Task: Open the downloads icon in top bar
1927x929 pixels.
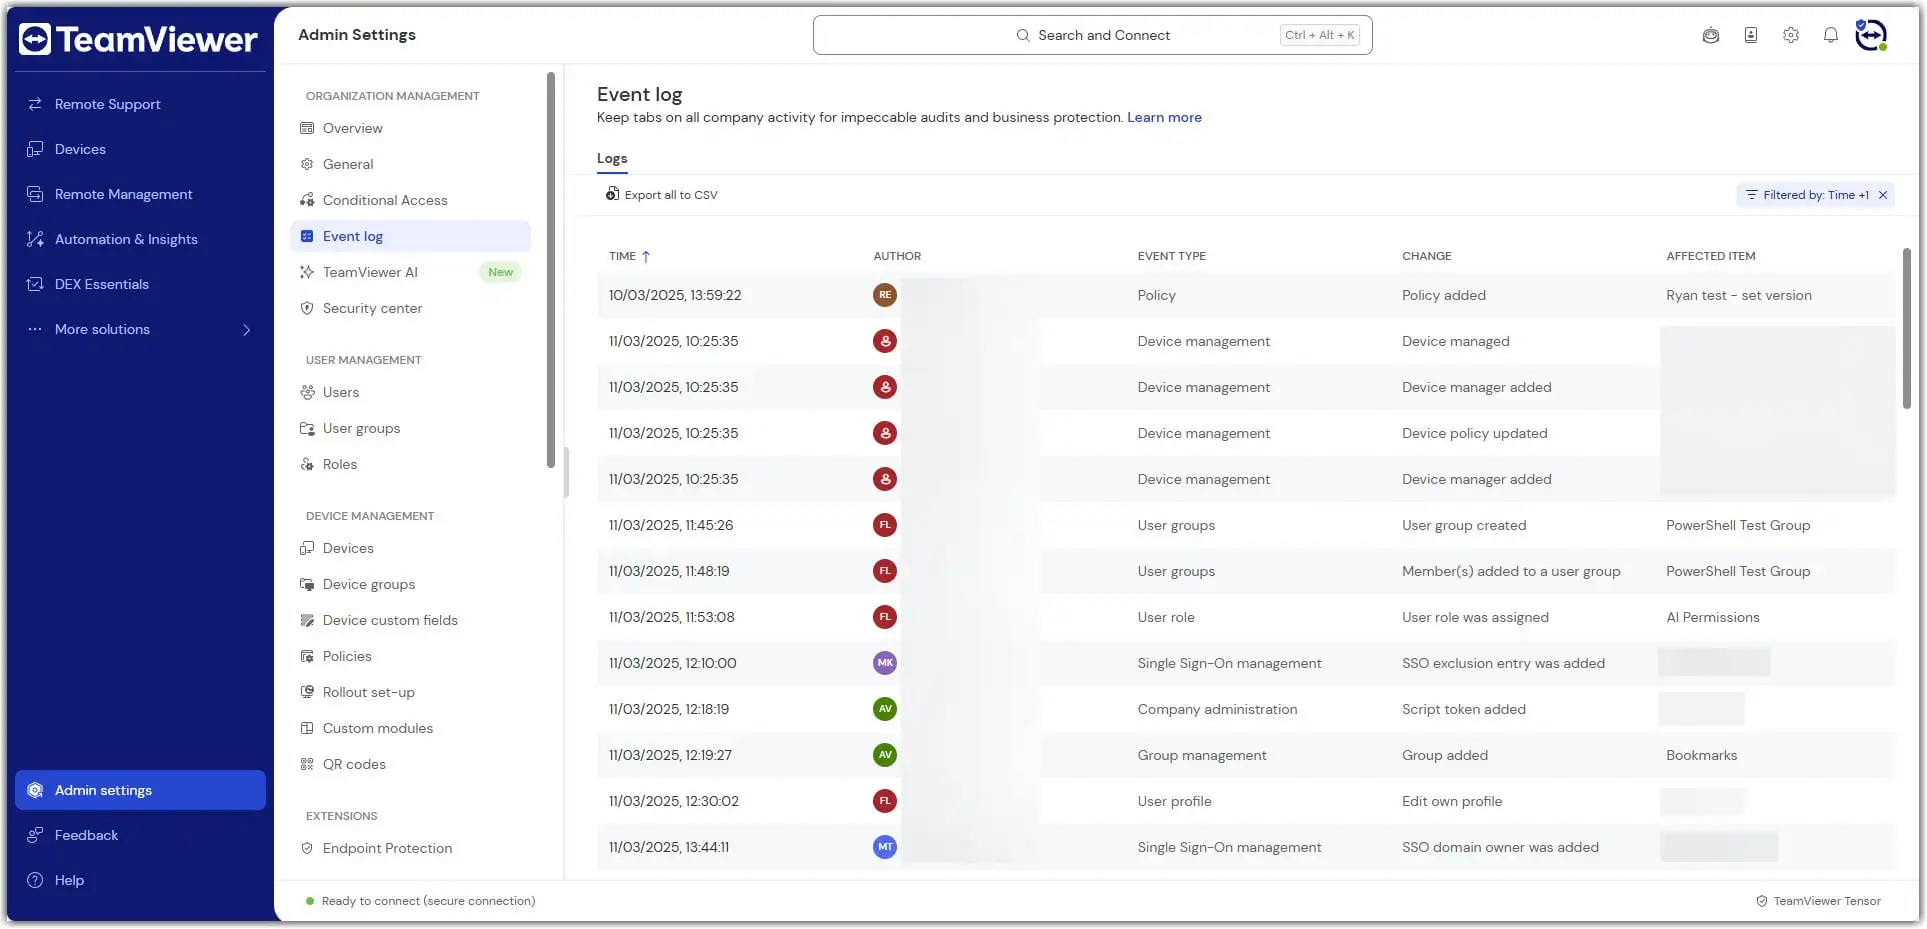Action: pos(1751,35)
